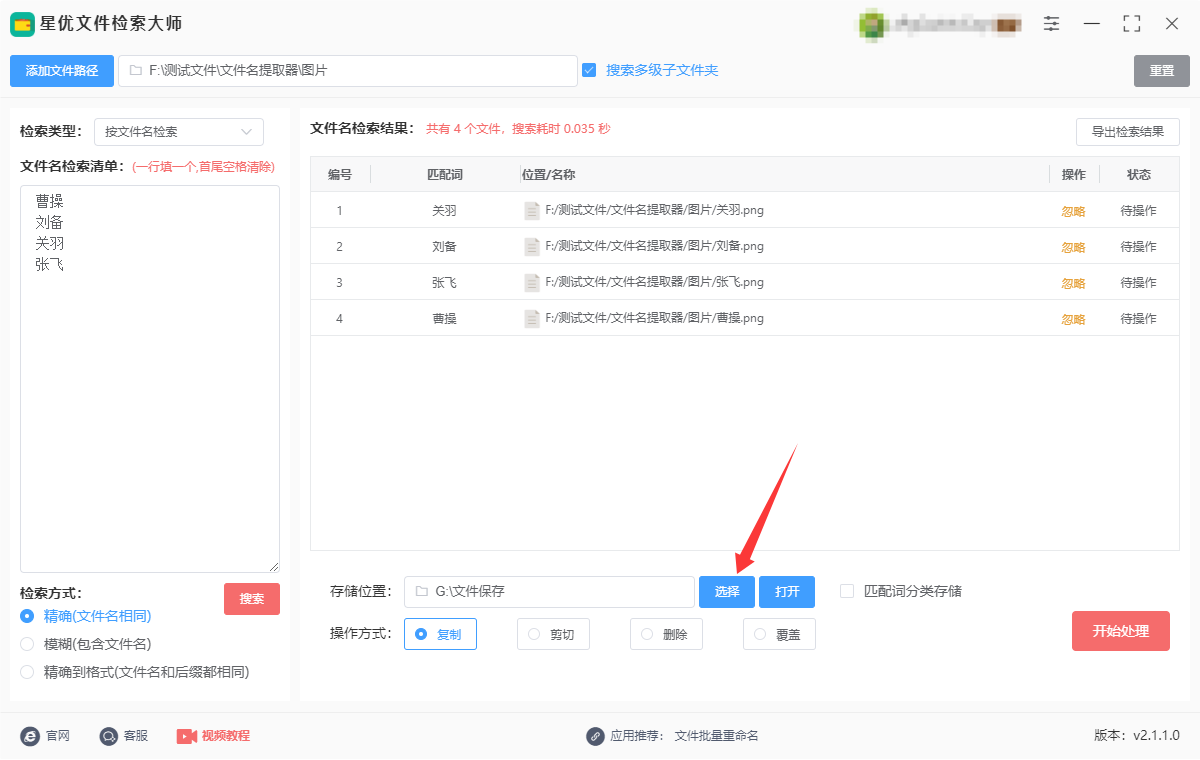Click the 张飞 line in search list
The width and height of the screenshot is (1200, 760).
point(49,264)
